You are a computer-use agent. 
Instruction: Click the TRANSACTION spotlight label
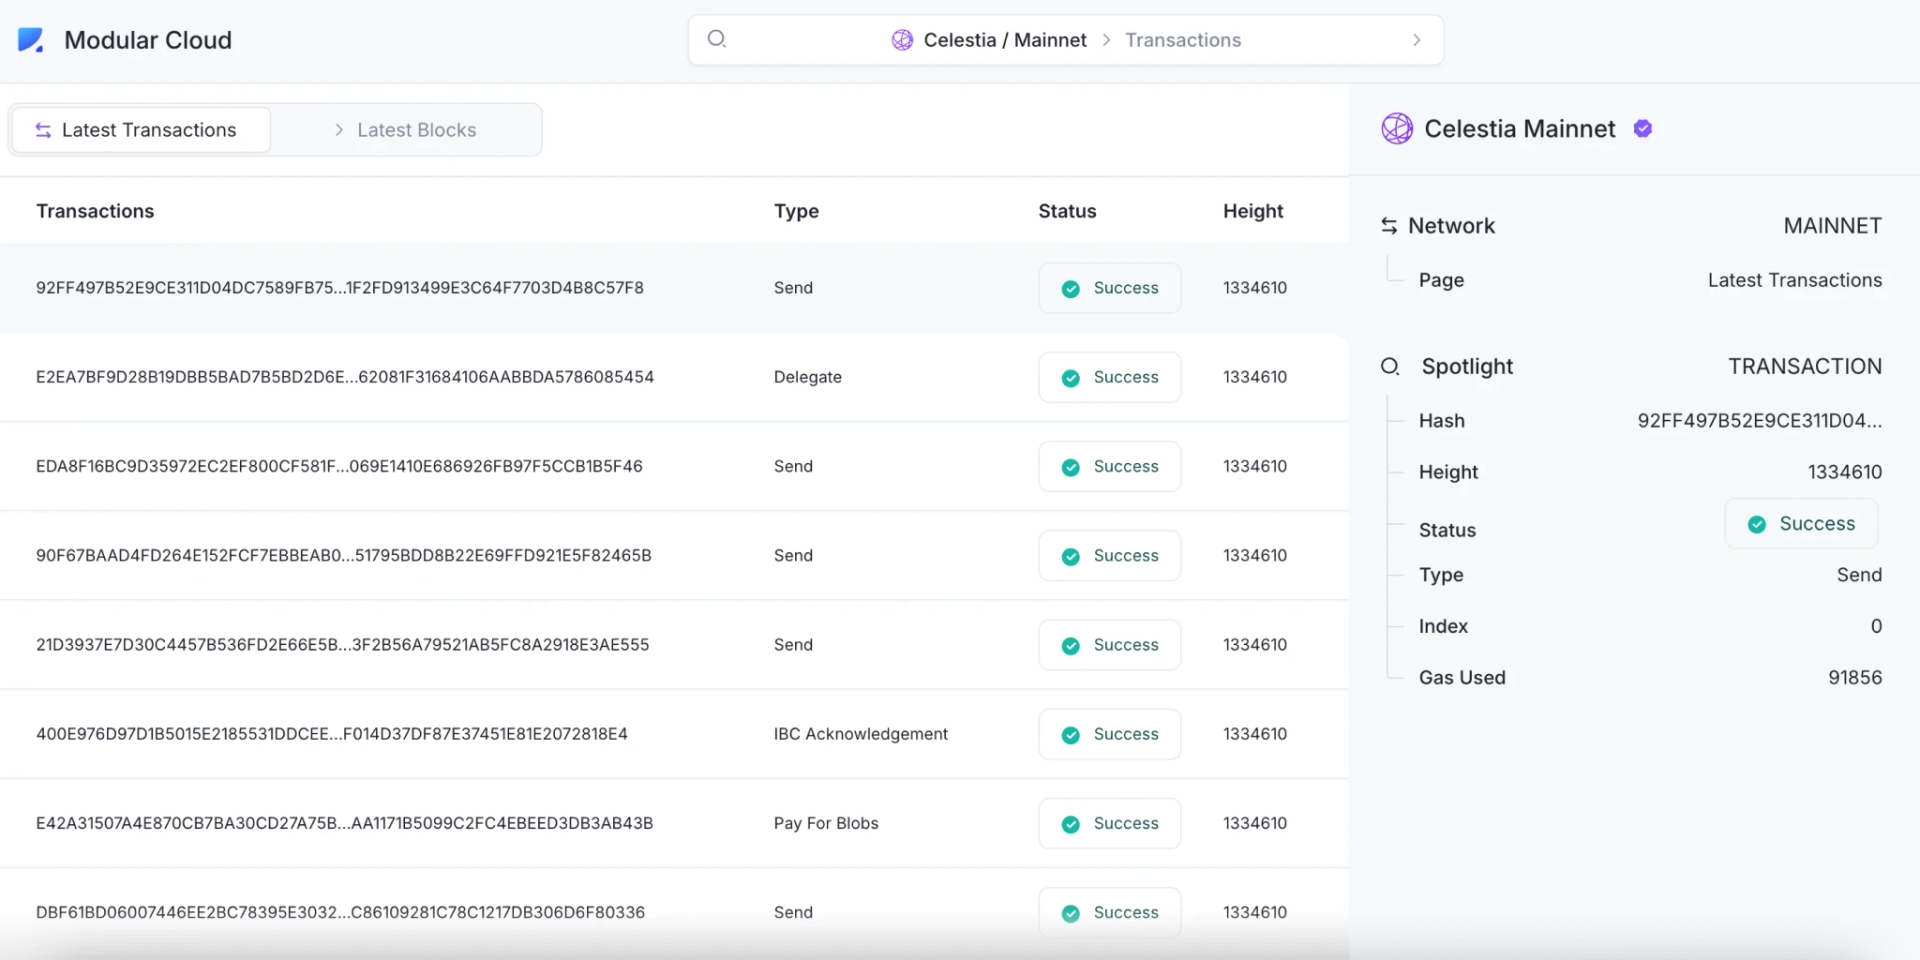tap(1805, 366)
